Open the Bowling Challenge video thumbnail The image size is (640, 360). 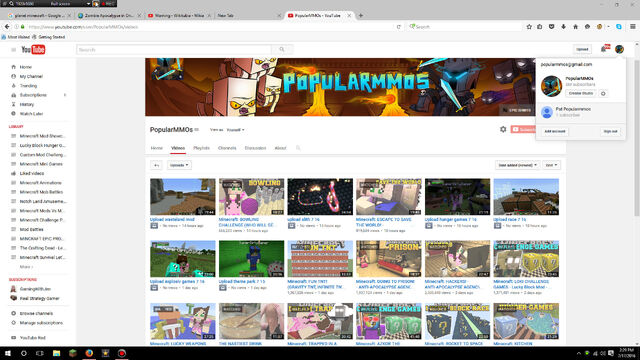(x=251, y=197)
